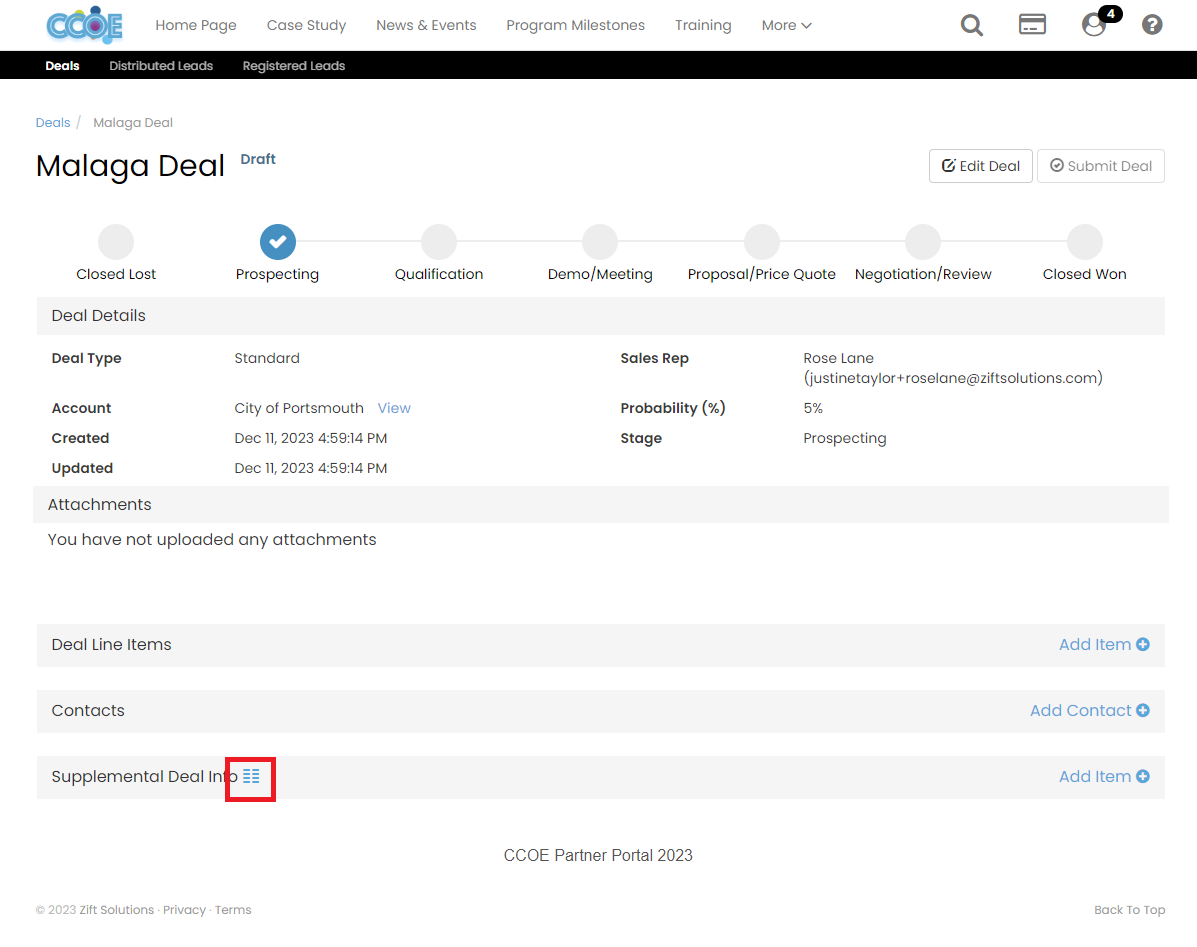The height and width of the screenshot is (947, 1197).
Task: Open the search magnifier icon
Action: (971, 25)
